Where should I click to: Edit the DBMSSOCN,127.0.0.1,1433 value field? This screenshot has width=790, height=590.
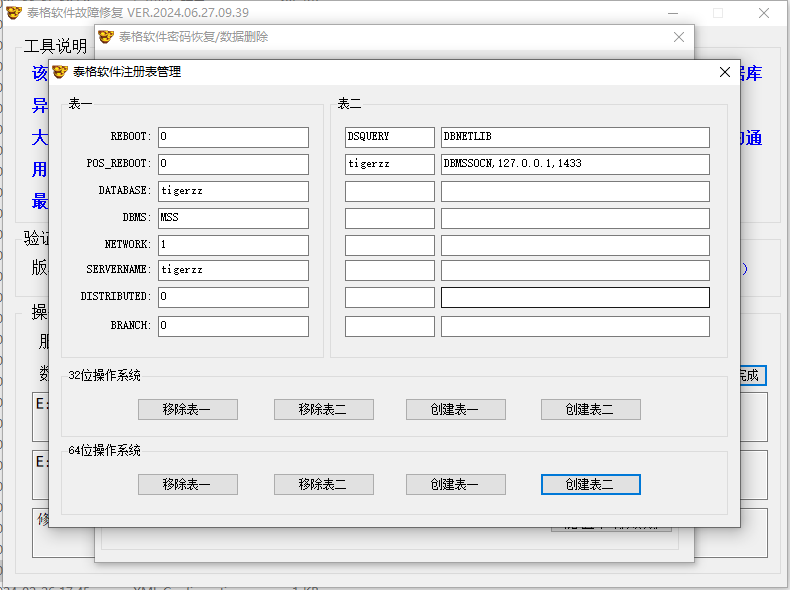[574, 164]
